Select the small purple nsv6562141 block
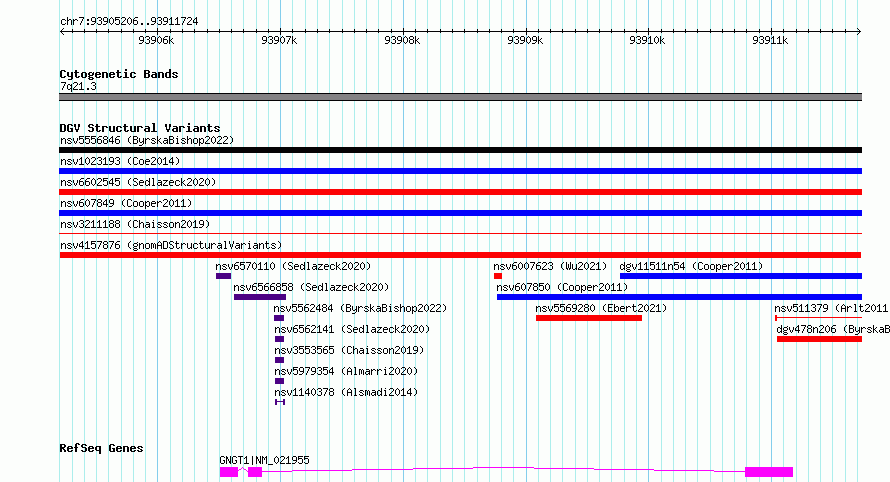 click(279, 339)
